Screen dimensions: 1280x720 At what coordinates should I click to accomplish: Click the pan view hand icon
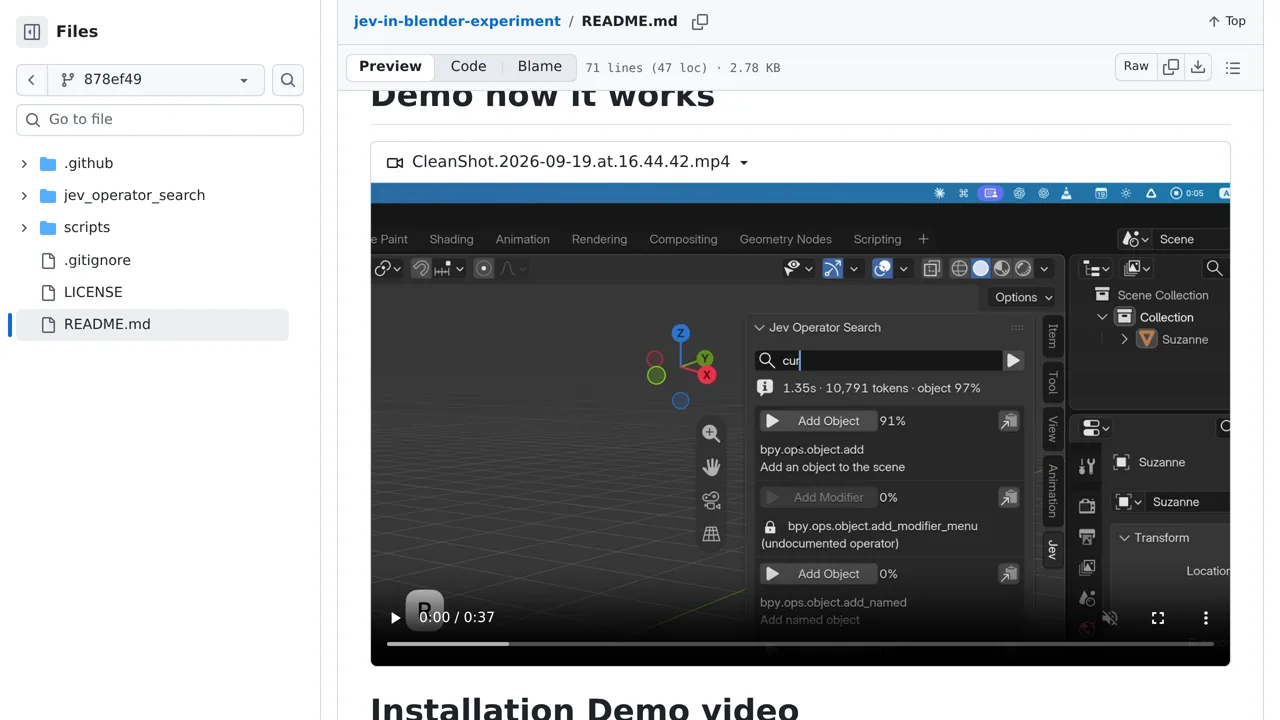711,467
